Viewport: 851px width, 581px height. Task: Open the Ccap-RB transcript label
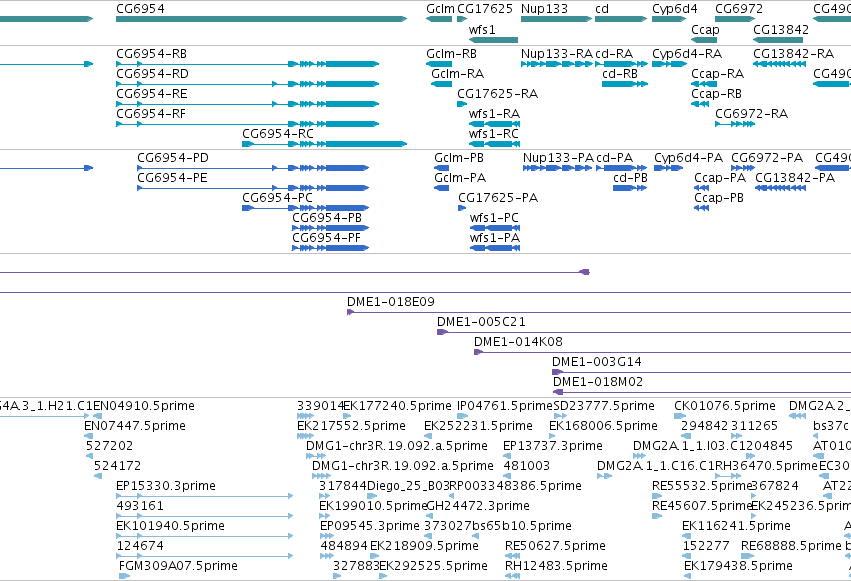click(716, 94)
